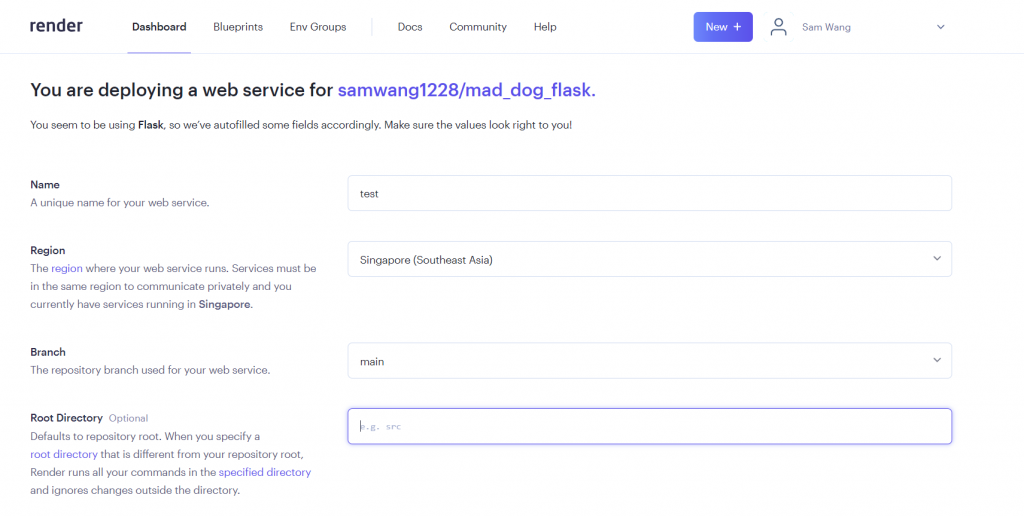Open the Help menu item

[x=545, y=27]
